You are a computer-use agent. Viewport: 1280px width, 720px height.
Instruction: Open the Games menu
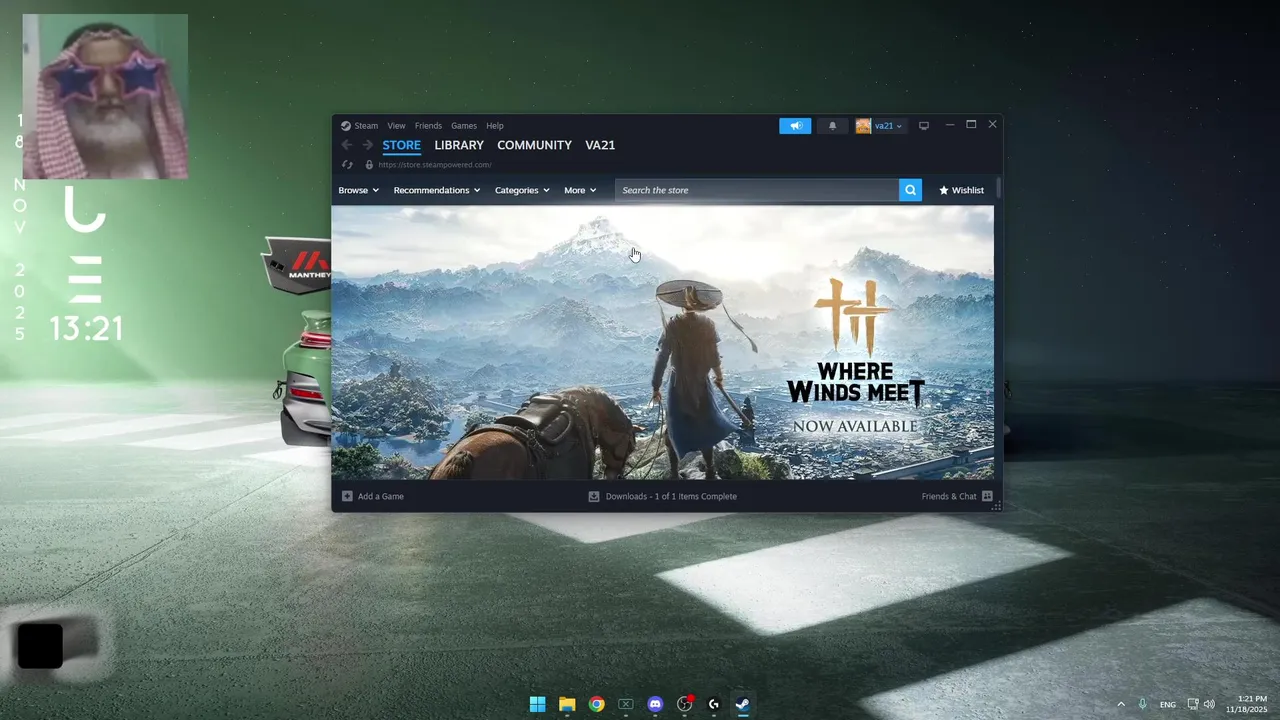tap(464, 126)
